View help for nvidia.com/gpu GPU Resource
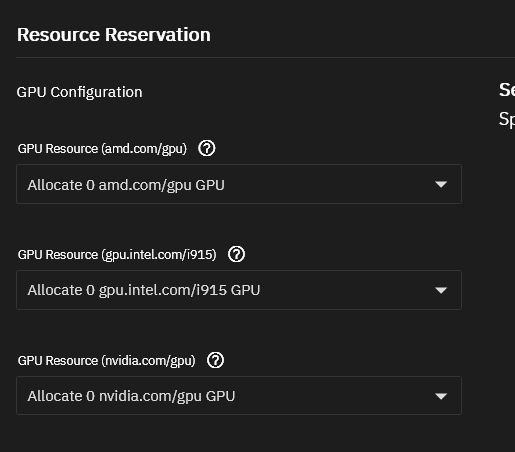This screenshot has height=452, width=515. (x=215, y=360)
